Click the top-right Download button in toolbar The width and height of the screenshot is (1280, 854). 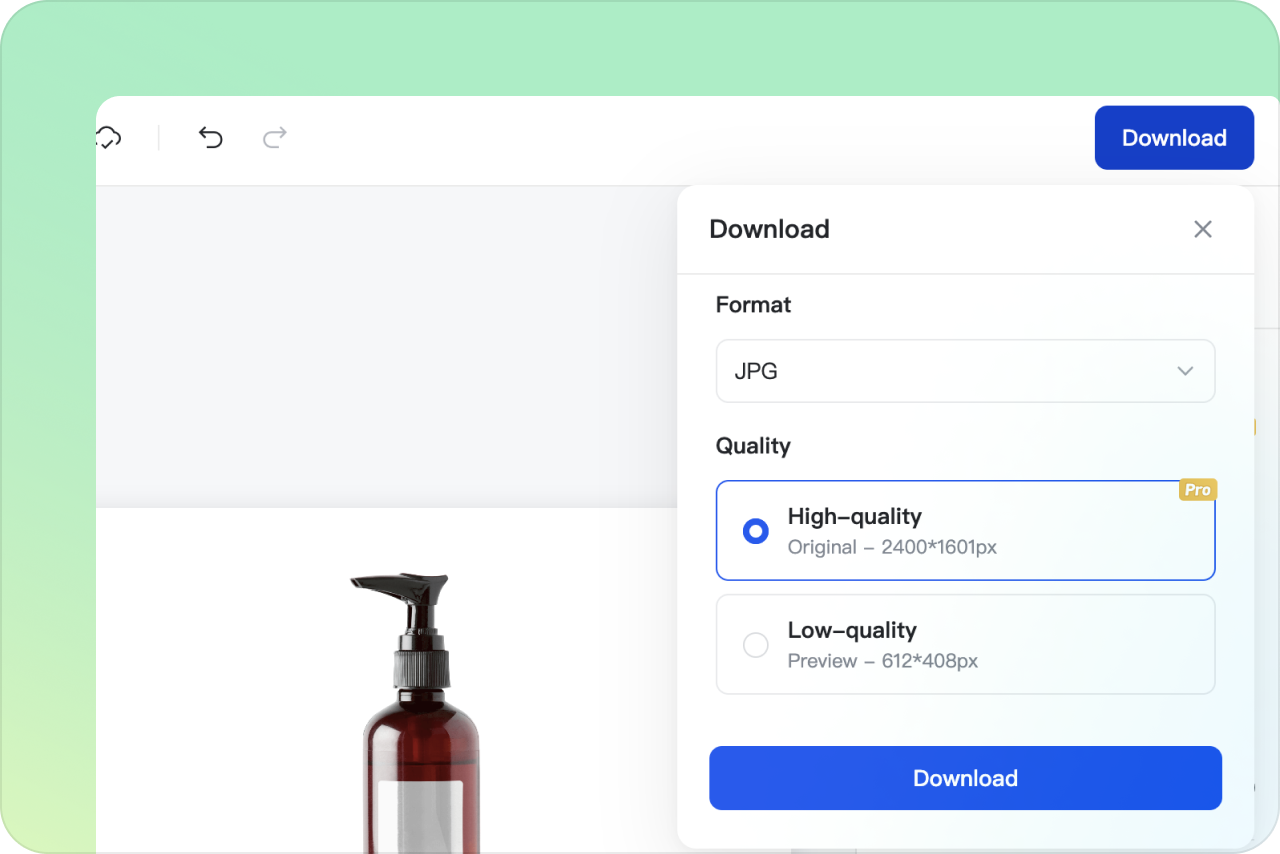(x=1174, y=138)
